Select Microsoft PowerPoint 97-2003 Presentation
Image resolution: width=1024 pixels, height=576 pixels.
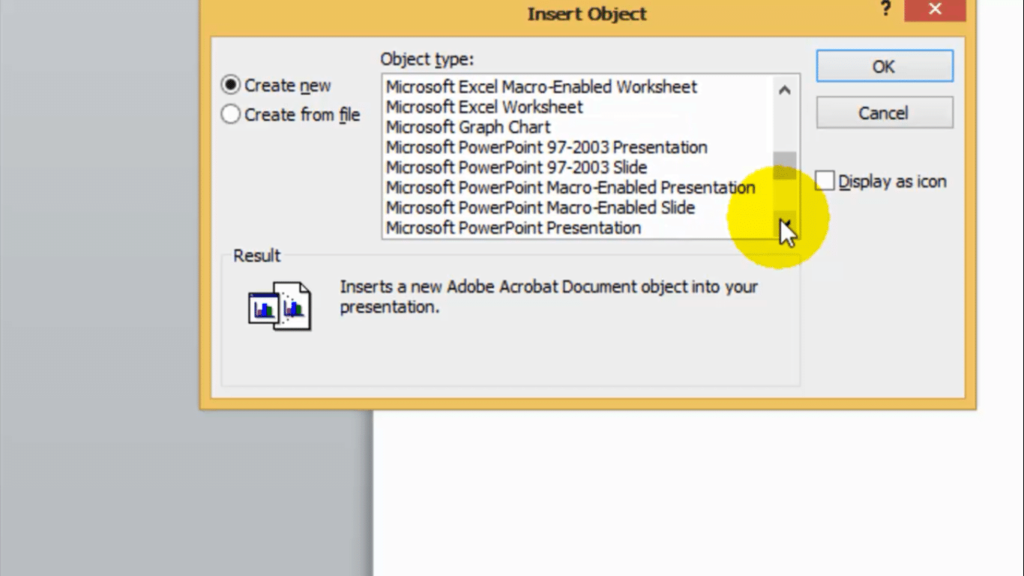point(547,148)
